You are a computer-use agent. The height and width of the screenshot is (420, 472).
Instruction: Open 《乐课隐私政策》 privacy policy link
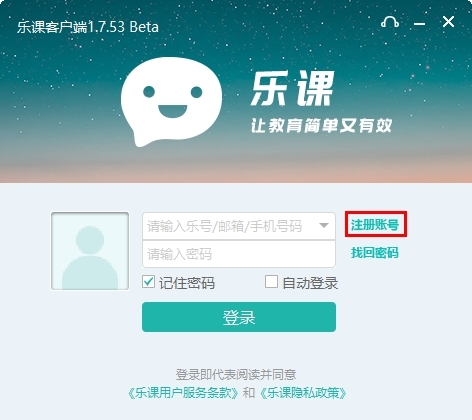click(303, 393)
